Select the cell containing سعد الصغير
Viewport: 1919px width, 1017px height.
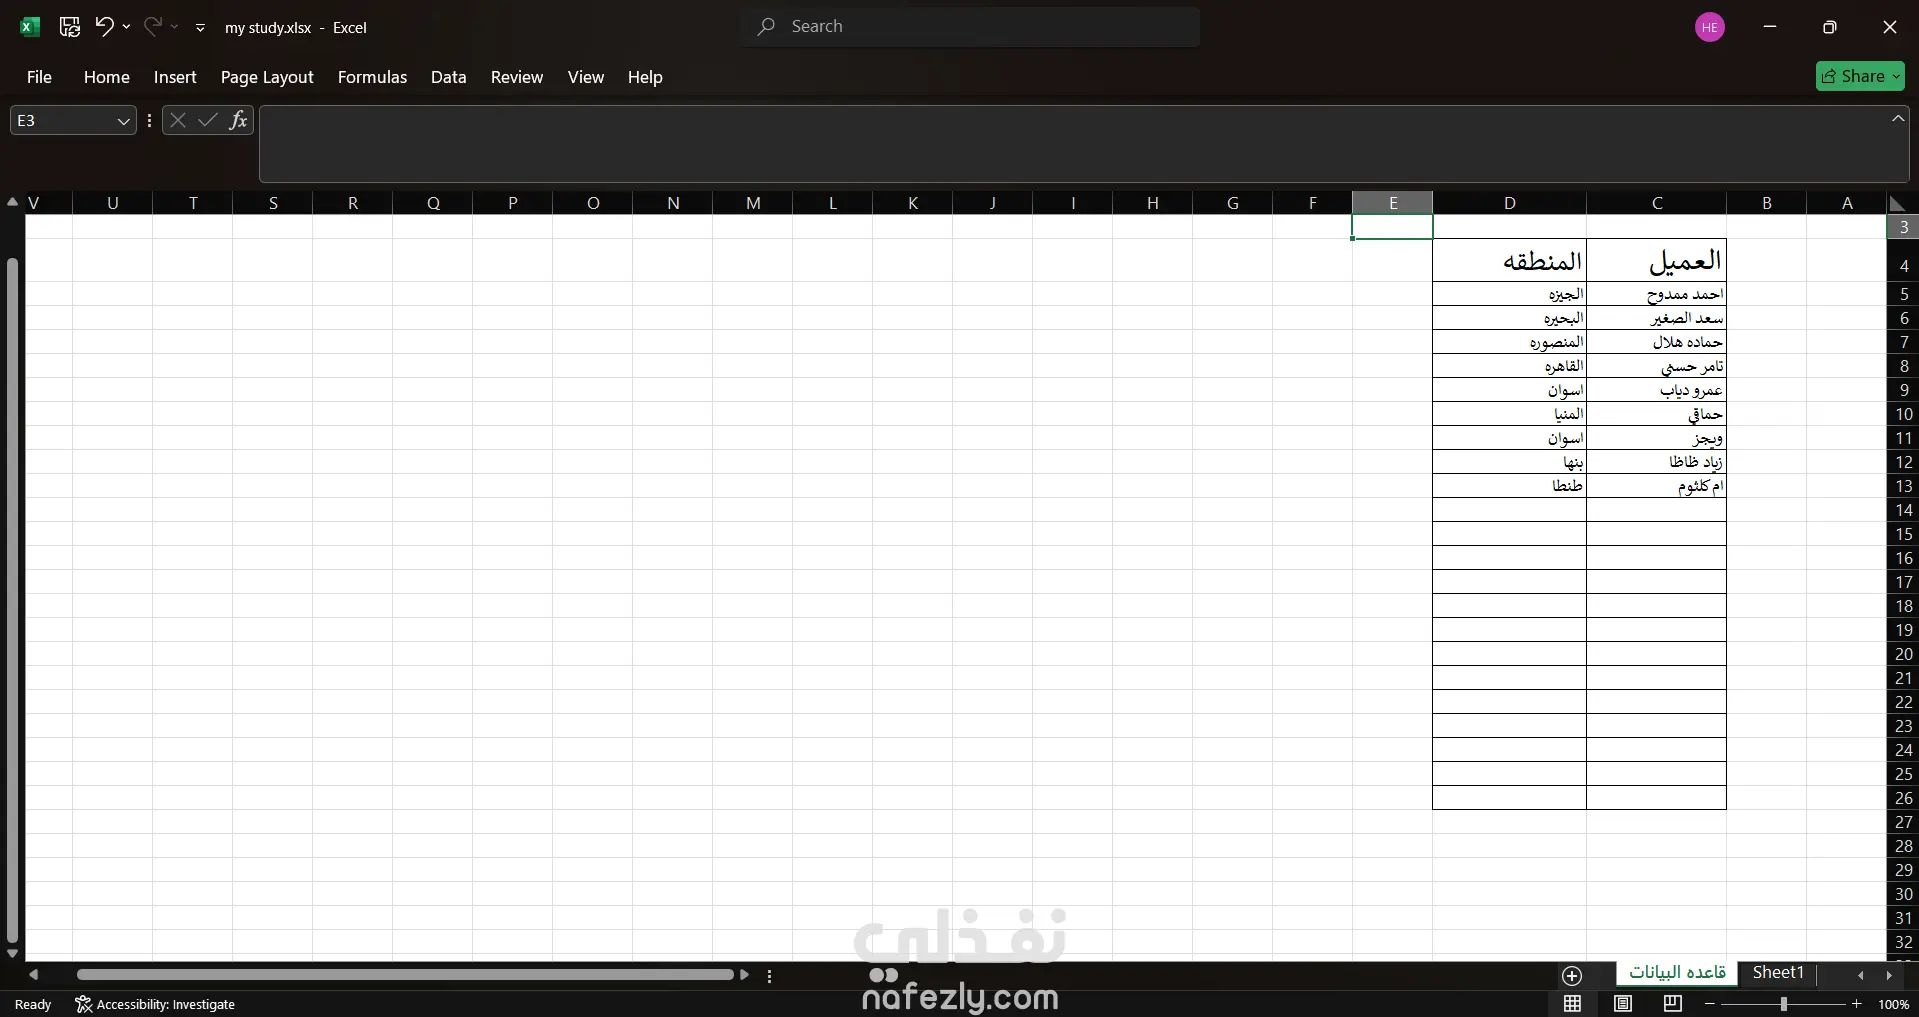coord(1656,318)
